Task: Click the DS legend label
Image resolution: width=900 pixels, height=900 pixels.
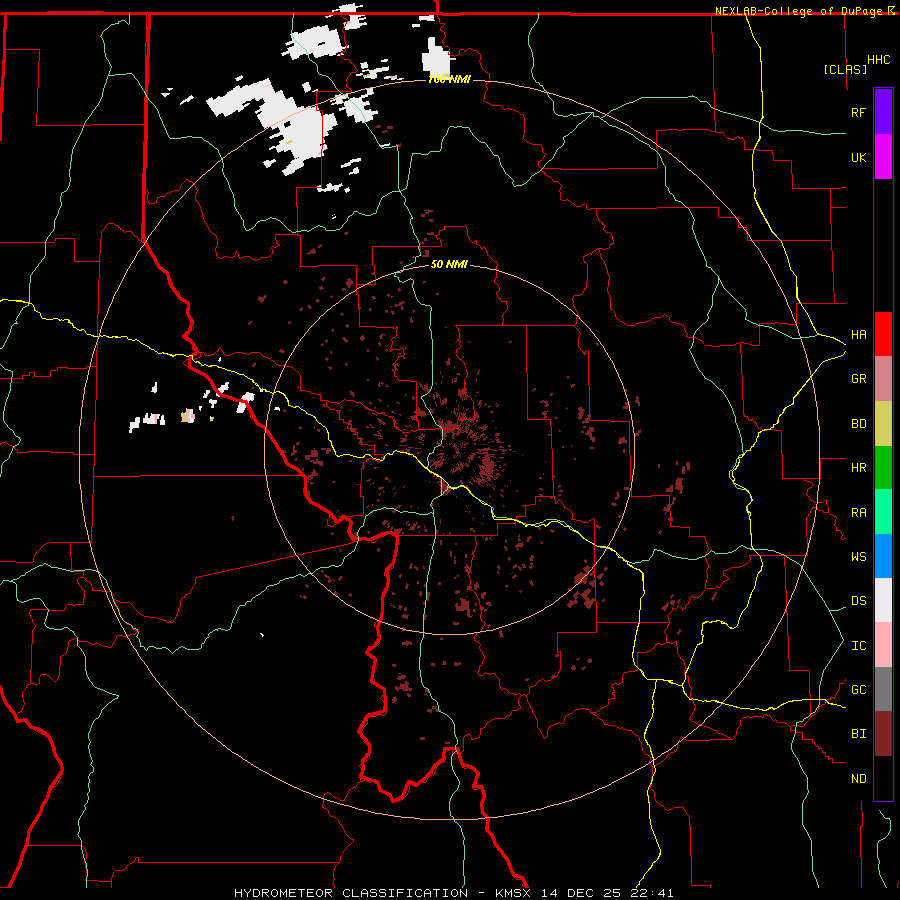Action: [858, 601]
